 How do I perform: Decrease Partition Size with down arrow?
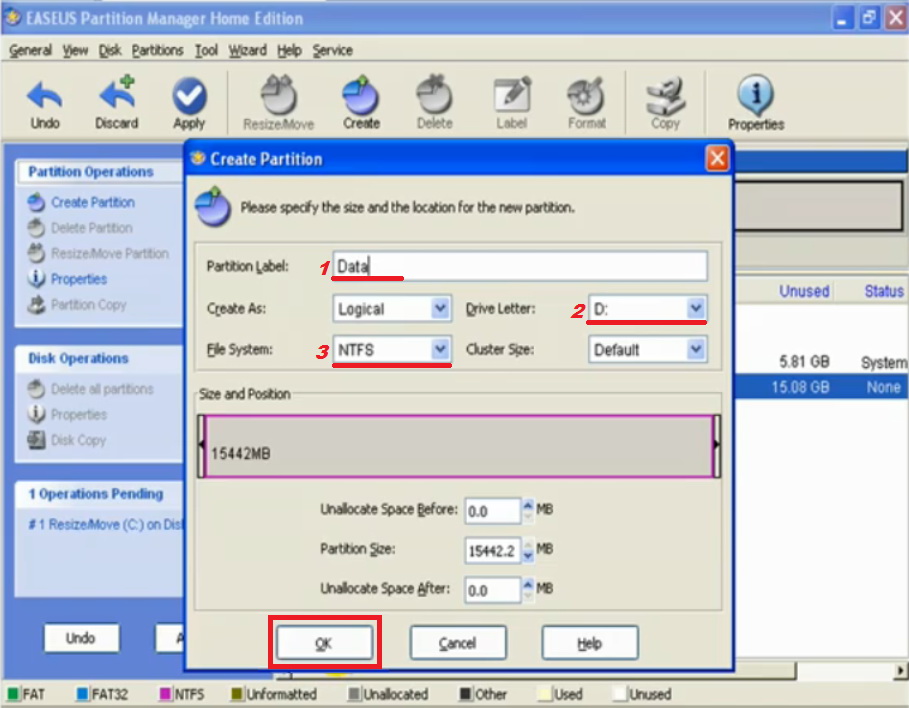(x=528, y=557)
